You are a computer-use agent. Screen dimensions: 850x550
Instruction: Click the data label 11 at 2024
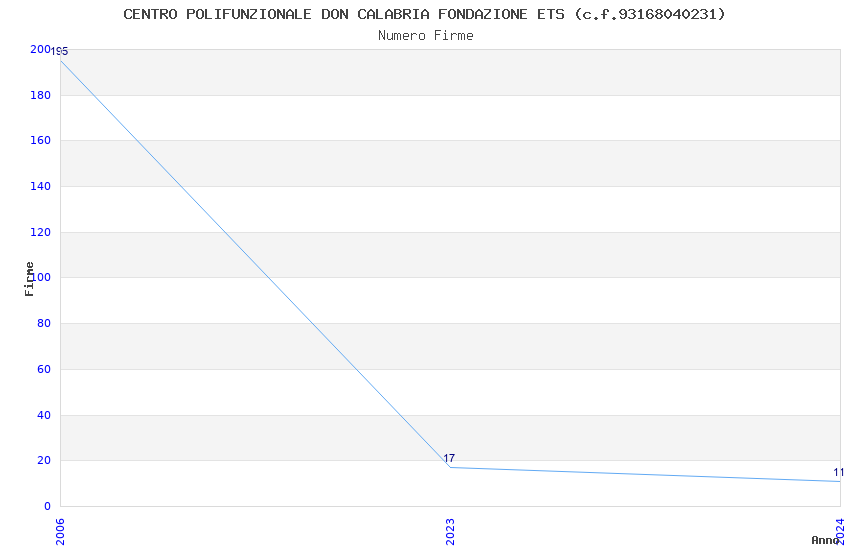click(x=839, y=473)
